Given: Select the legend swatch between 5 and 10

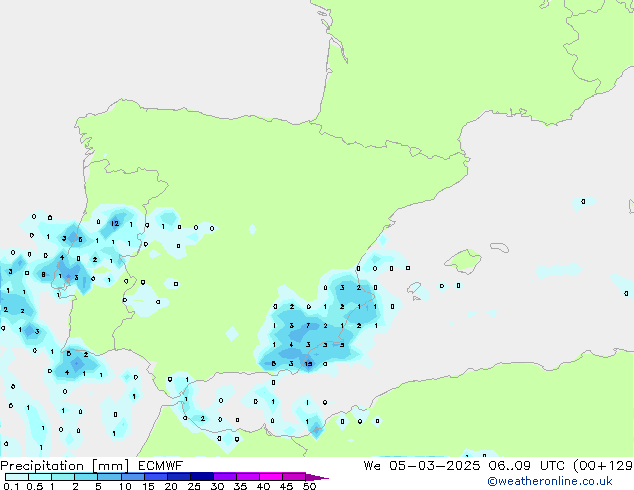Looking at the screenshot, I should point(110,477).
